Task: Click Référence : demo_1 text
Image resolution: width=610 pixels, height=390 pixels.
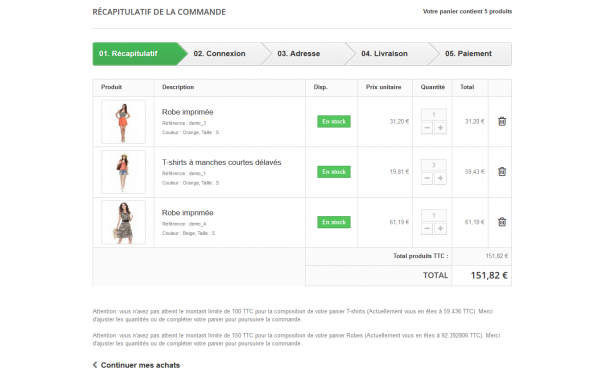Action: click(184, 173)
